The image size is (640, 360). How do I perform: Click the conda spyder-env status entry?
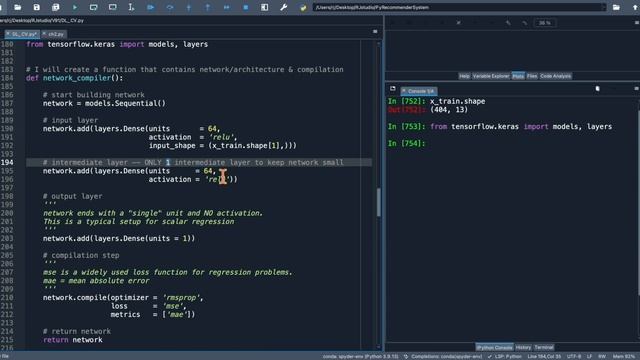point(360,356)
